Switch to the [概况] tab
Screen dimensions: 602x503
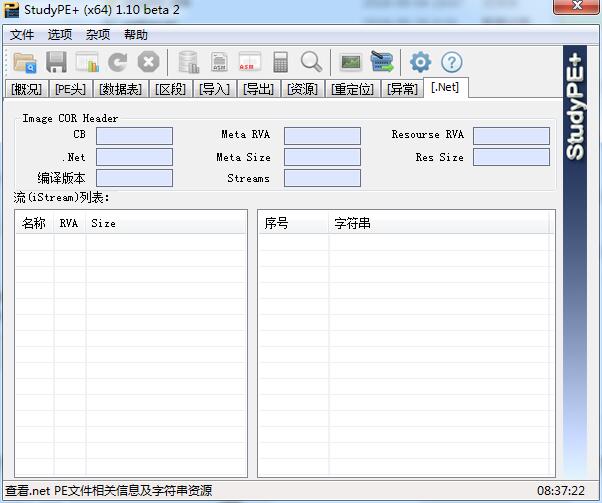coord(26,89)
